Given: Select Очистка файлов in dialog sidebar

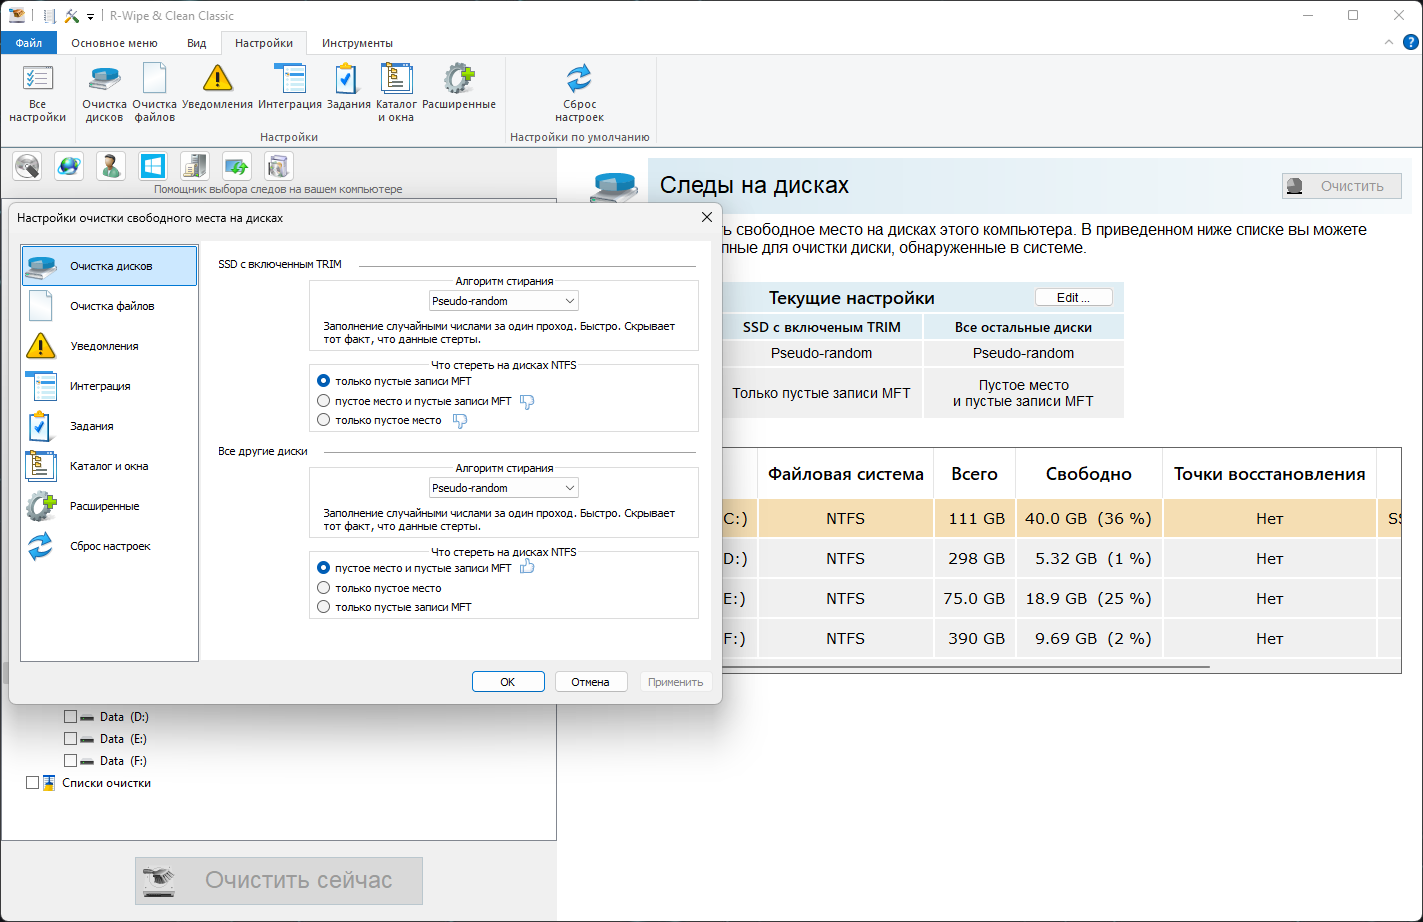Looking at the screenshot, I should (110, 306).
